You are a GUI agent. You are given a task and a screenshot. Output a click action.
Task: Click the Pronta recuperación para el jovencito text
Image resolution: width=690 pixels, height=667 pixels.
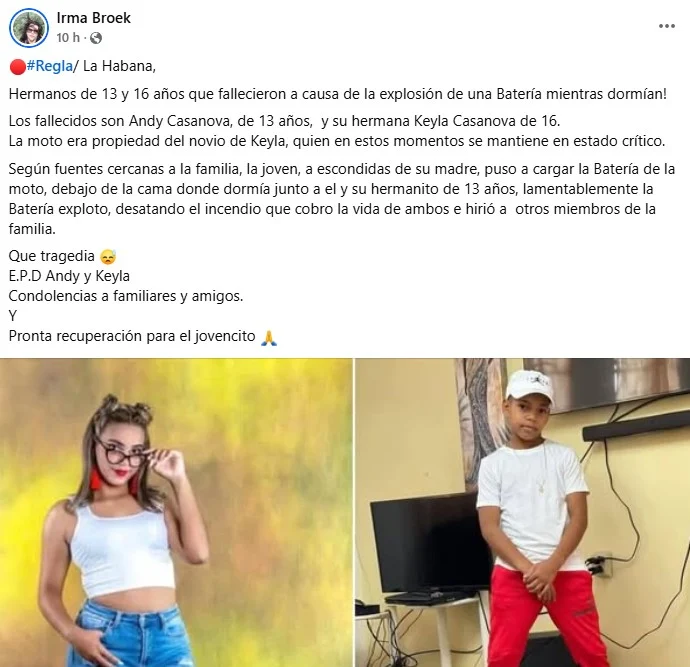pos(132,336)
